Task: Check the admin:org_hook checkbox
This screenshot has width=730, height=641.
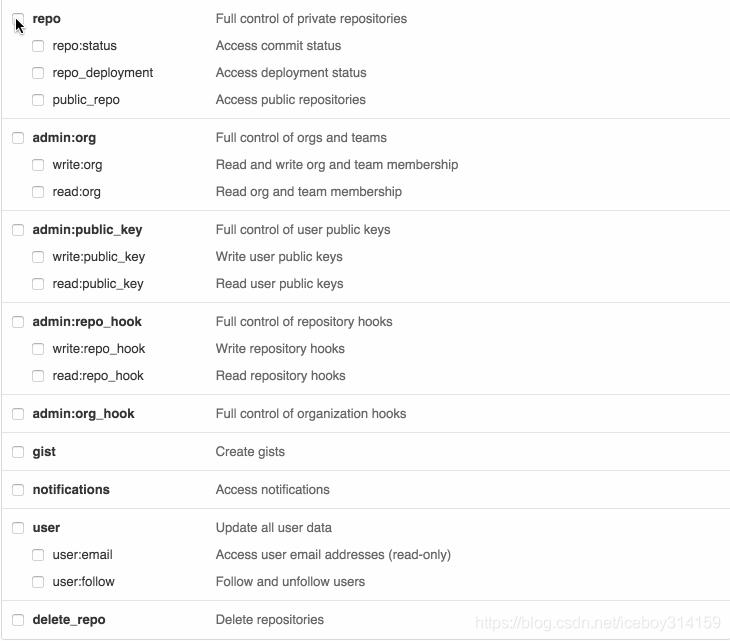Action: 18,414
